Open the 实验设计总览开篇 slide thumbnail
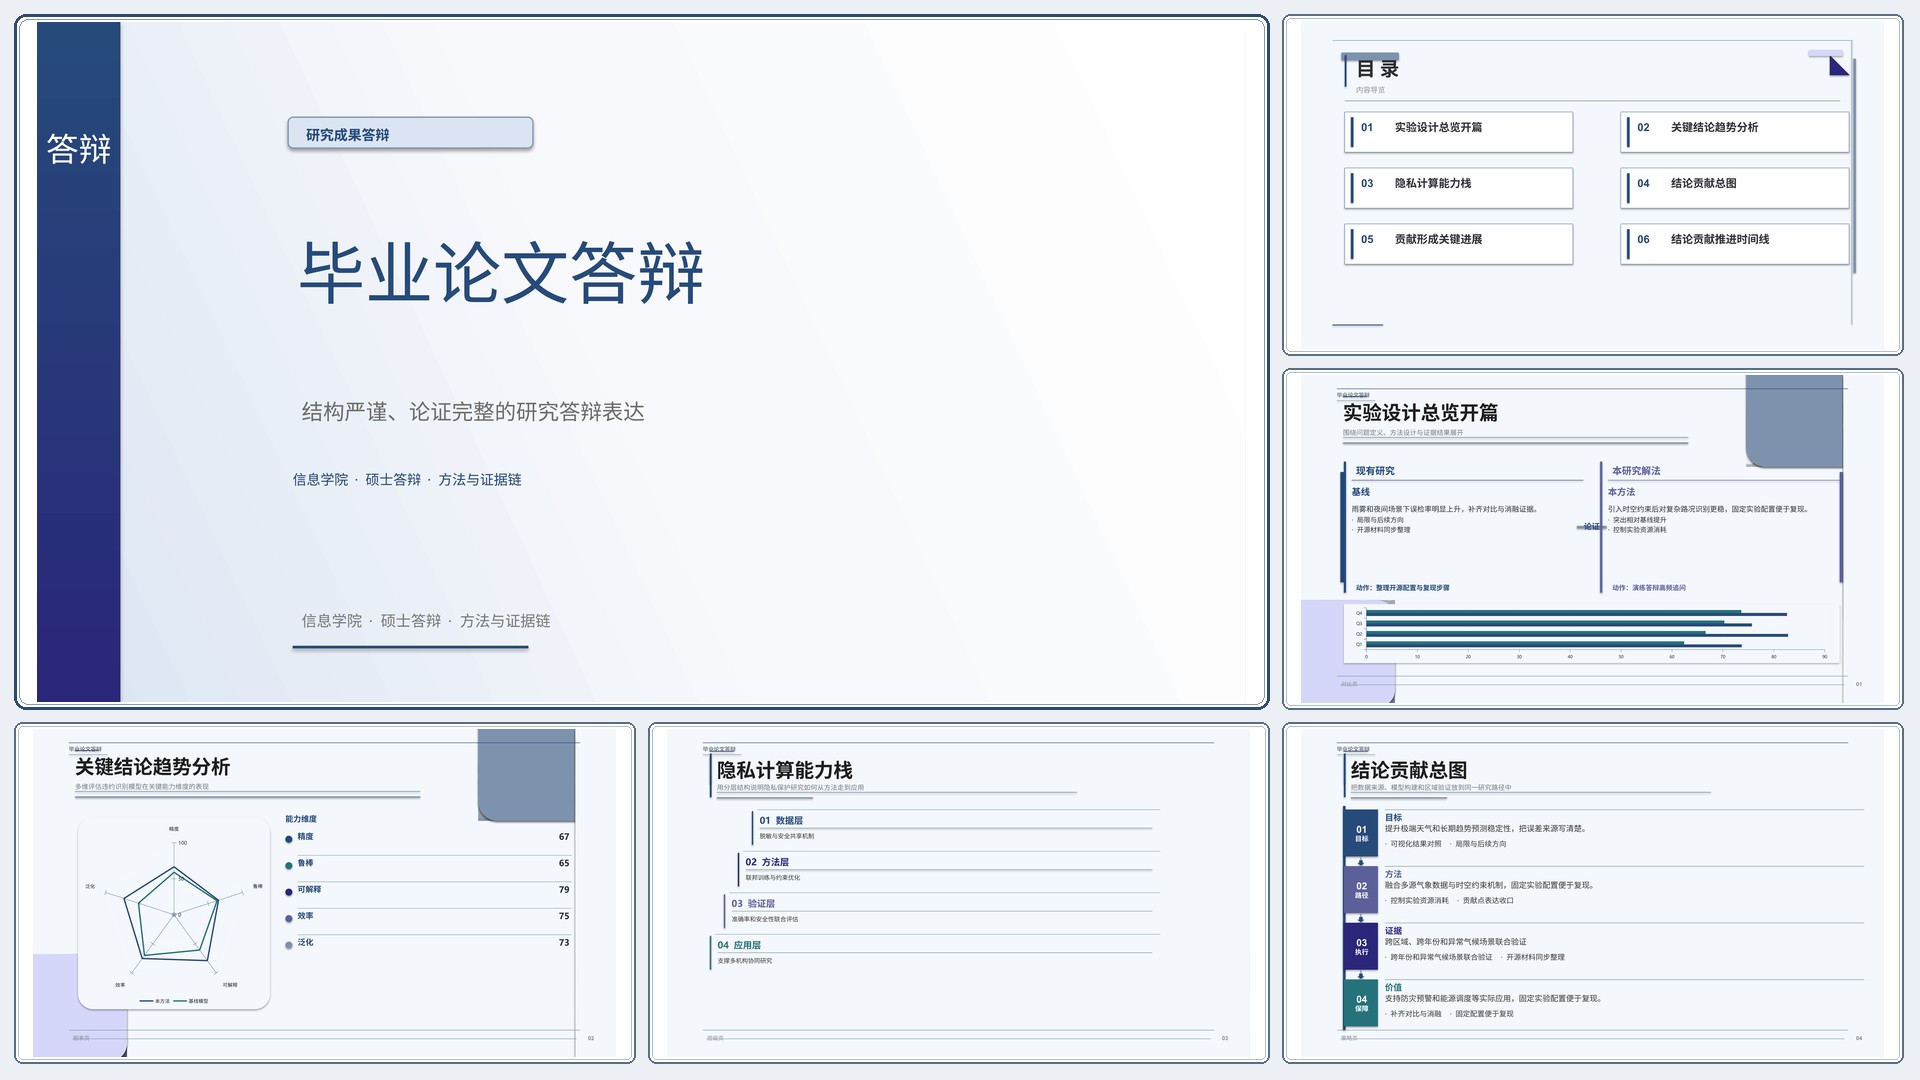This screenshot has height=1080, width=1920. [1592, 539]
